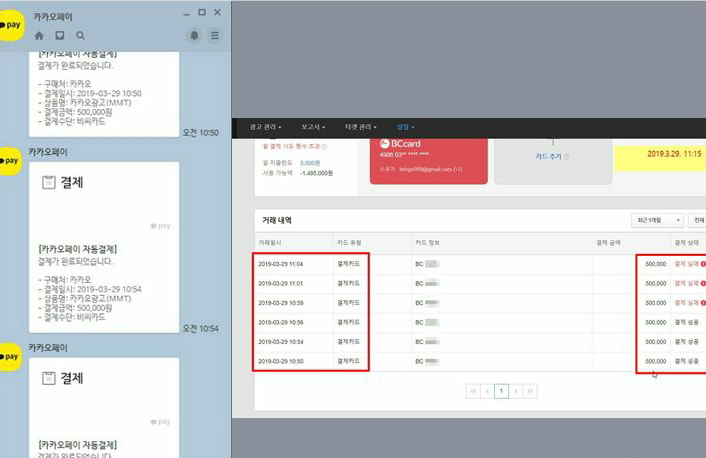The image size is (706, 458).
Task: Click the 오전 10:54 timestamp in chat
Action: (x=200, y=329)
